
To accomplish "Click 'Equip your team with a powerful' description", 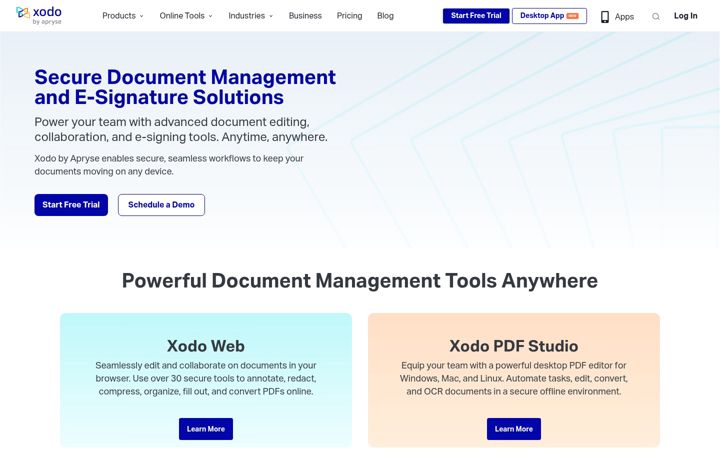I will [x=513, y=378].
